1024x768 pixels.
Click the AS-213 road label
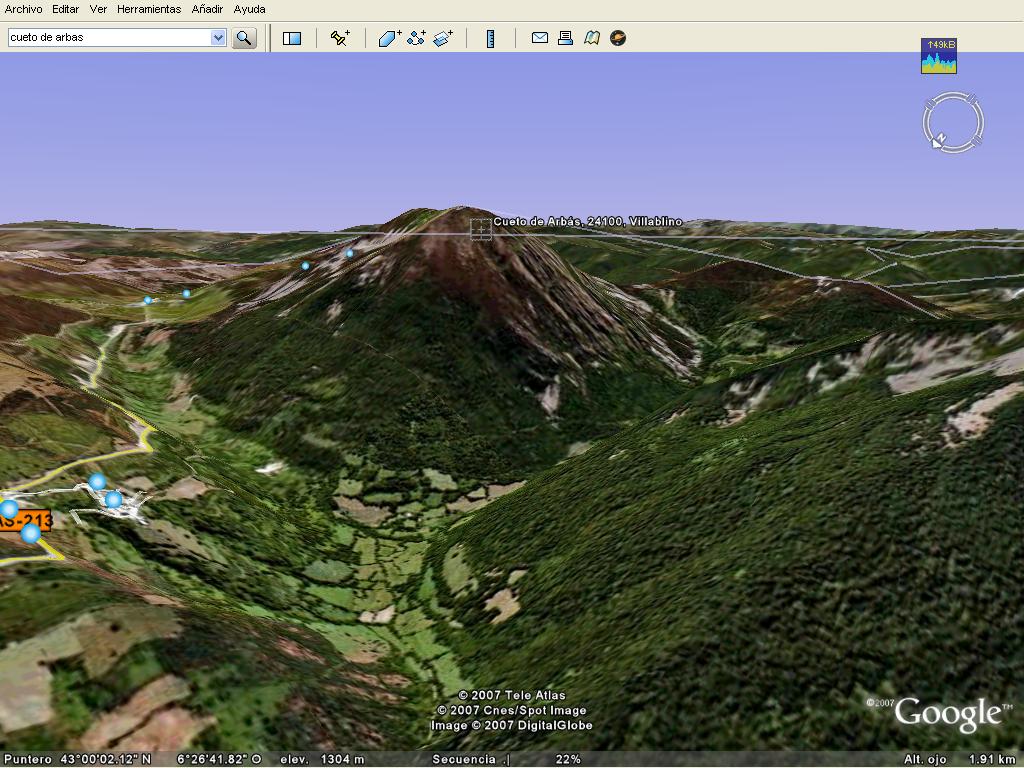(x=25, y=521)
